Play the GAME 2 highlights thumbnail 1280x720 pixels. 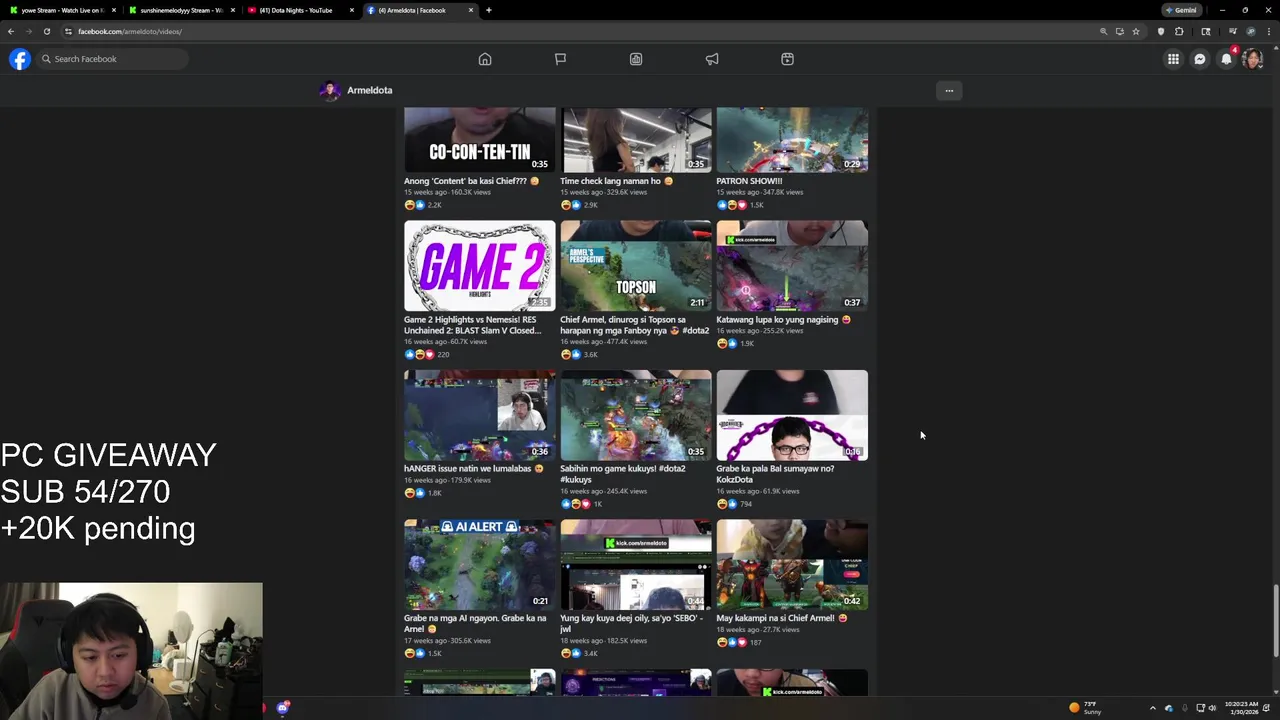coord(479,266)
